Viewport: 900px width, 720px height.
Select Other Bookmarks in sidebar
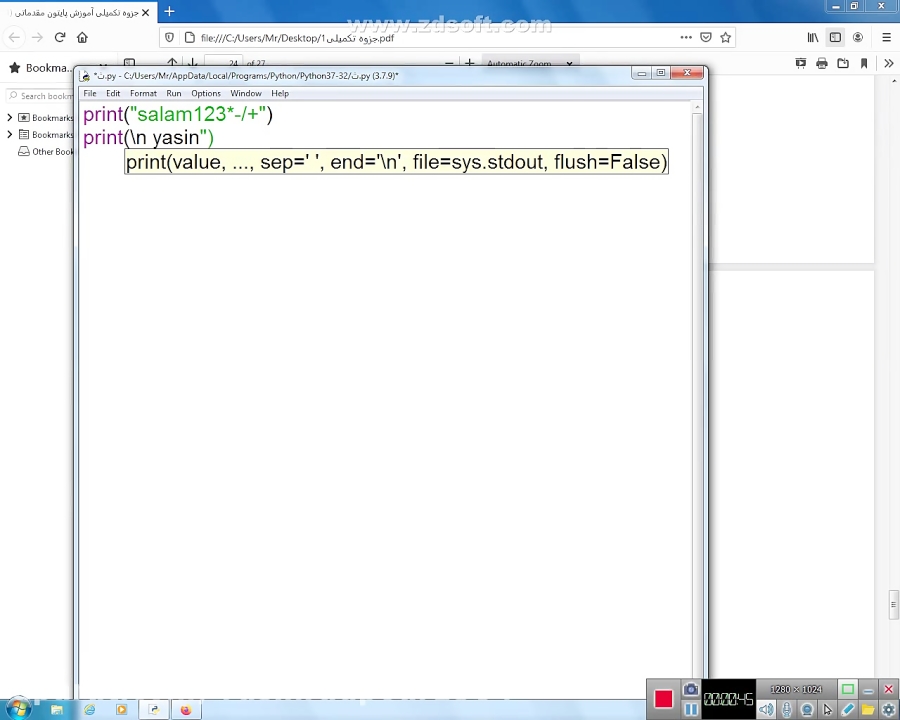46,152
